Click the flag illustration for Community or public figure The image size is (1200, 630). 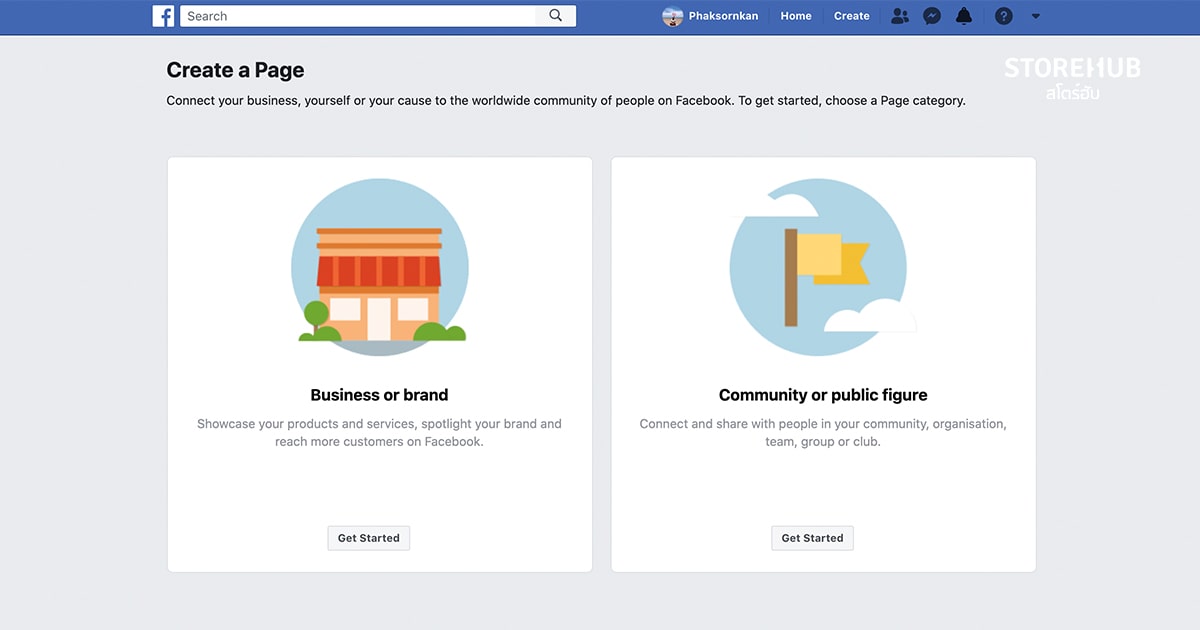point(823,267)
